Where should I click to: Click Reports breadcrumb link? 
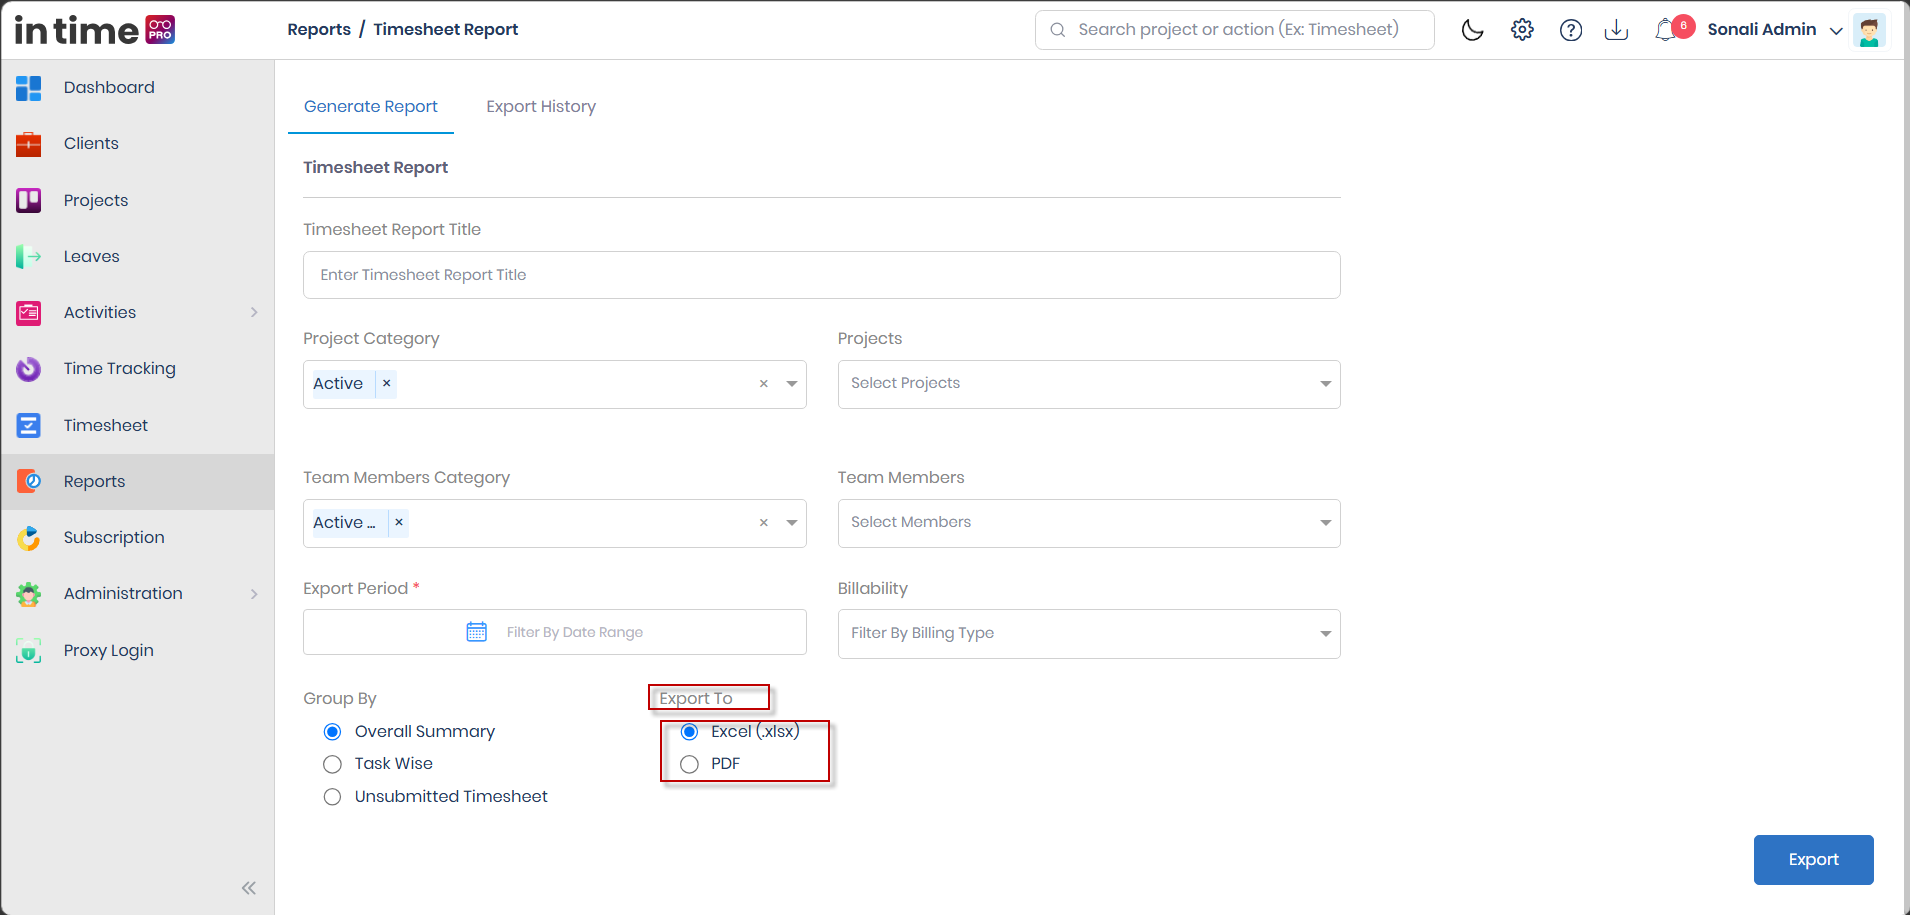tap(319, 30)
